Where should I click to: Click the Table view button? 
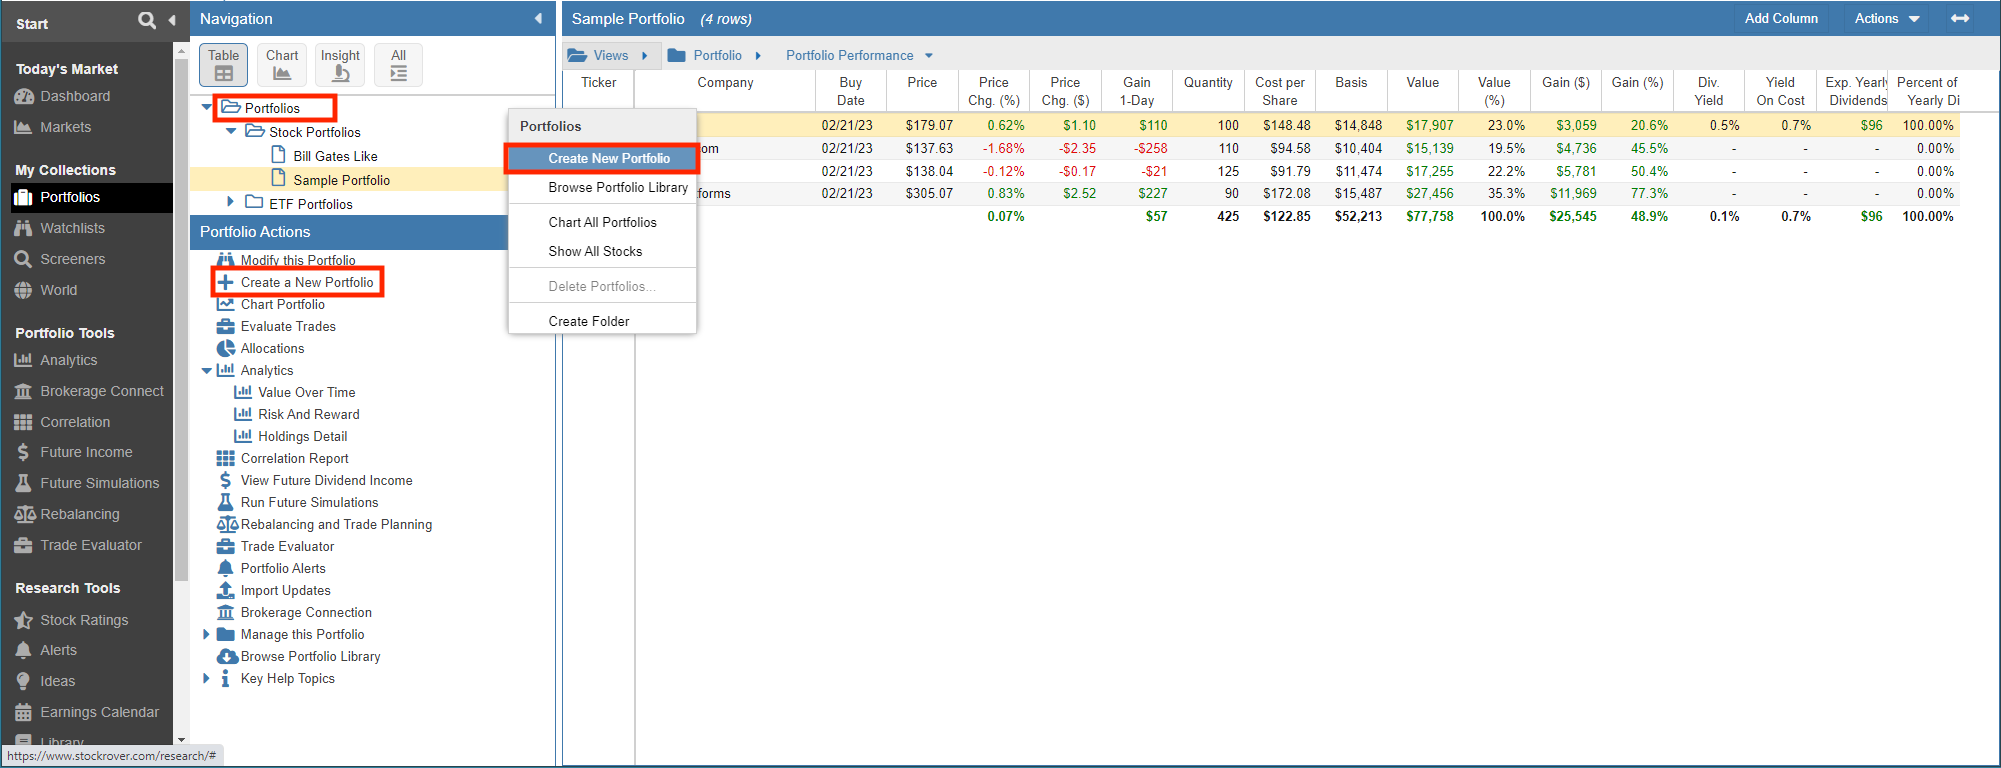point(223,65)
